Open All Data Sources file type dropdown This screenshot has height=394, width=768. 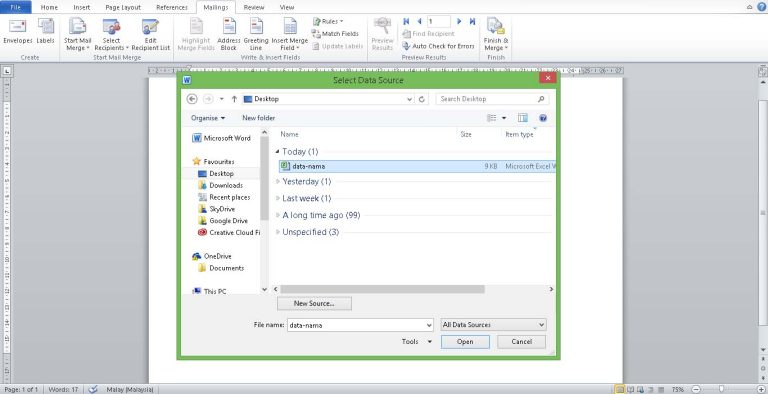pos(493,325)
